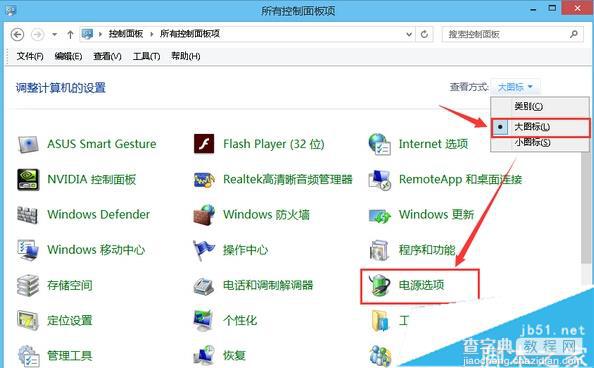Open the 管理工具 link
The image size is (594, 368).
[70, 355]
